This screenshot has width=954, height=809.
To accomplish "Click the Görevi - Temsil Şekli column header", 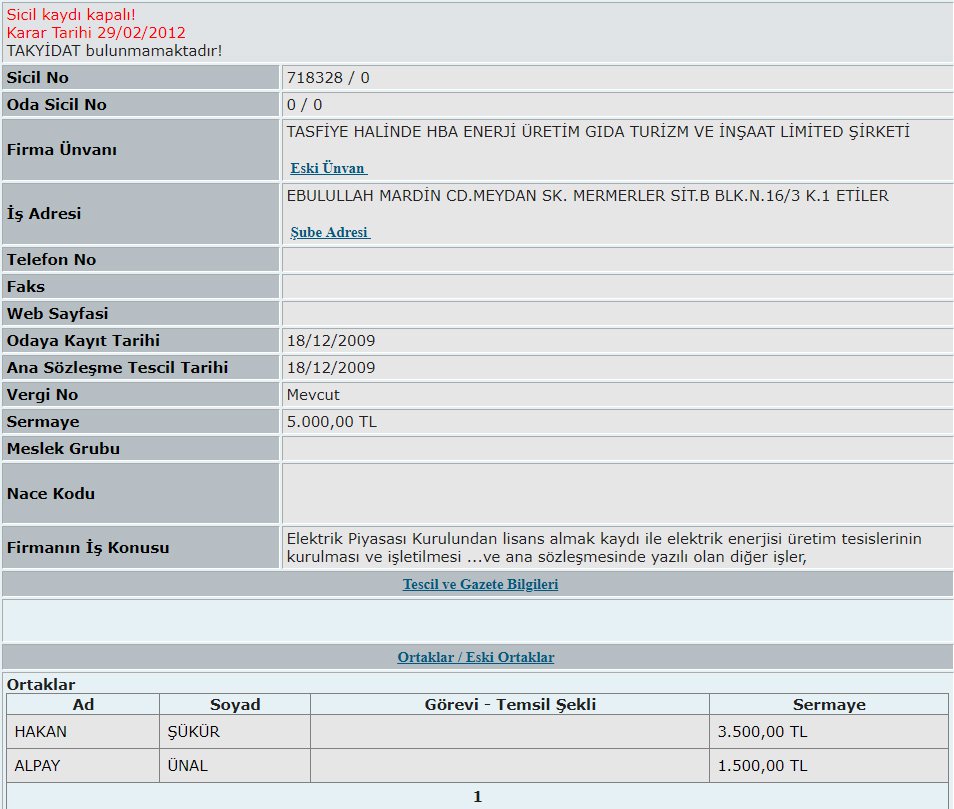I will coord(510,704).
